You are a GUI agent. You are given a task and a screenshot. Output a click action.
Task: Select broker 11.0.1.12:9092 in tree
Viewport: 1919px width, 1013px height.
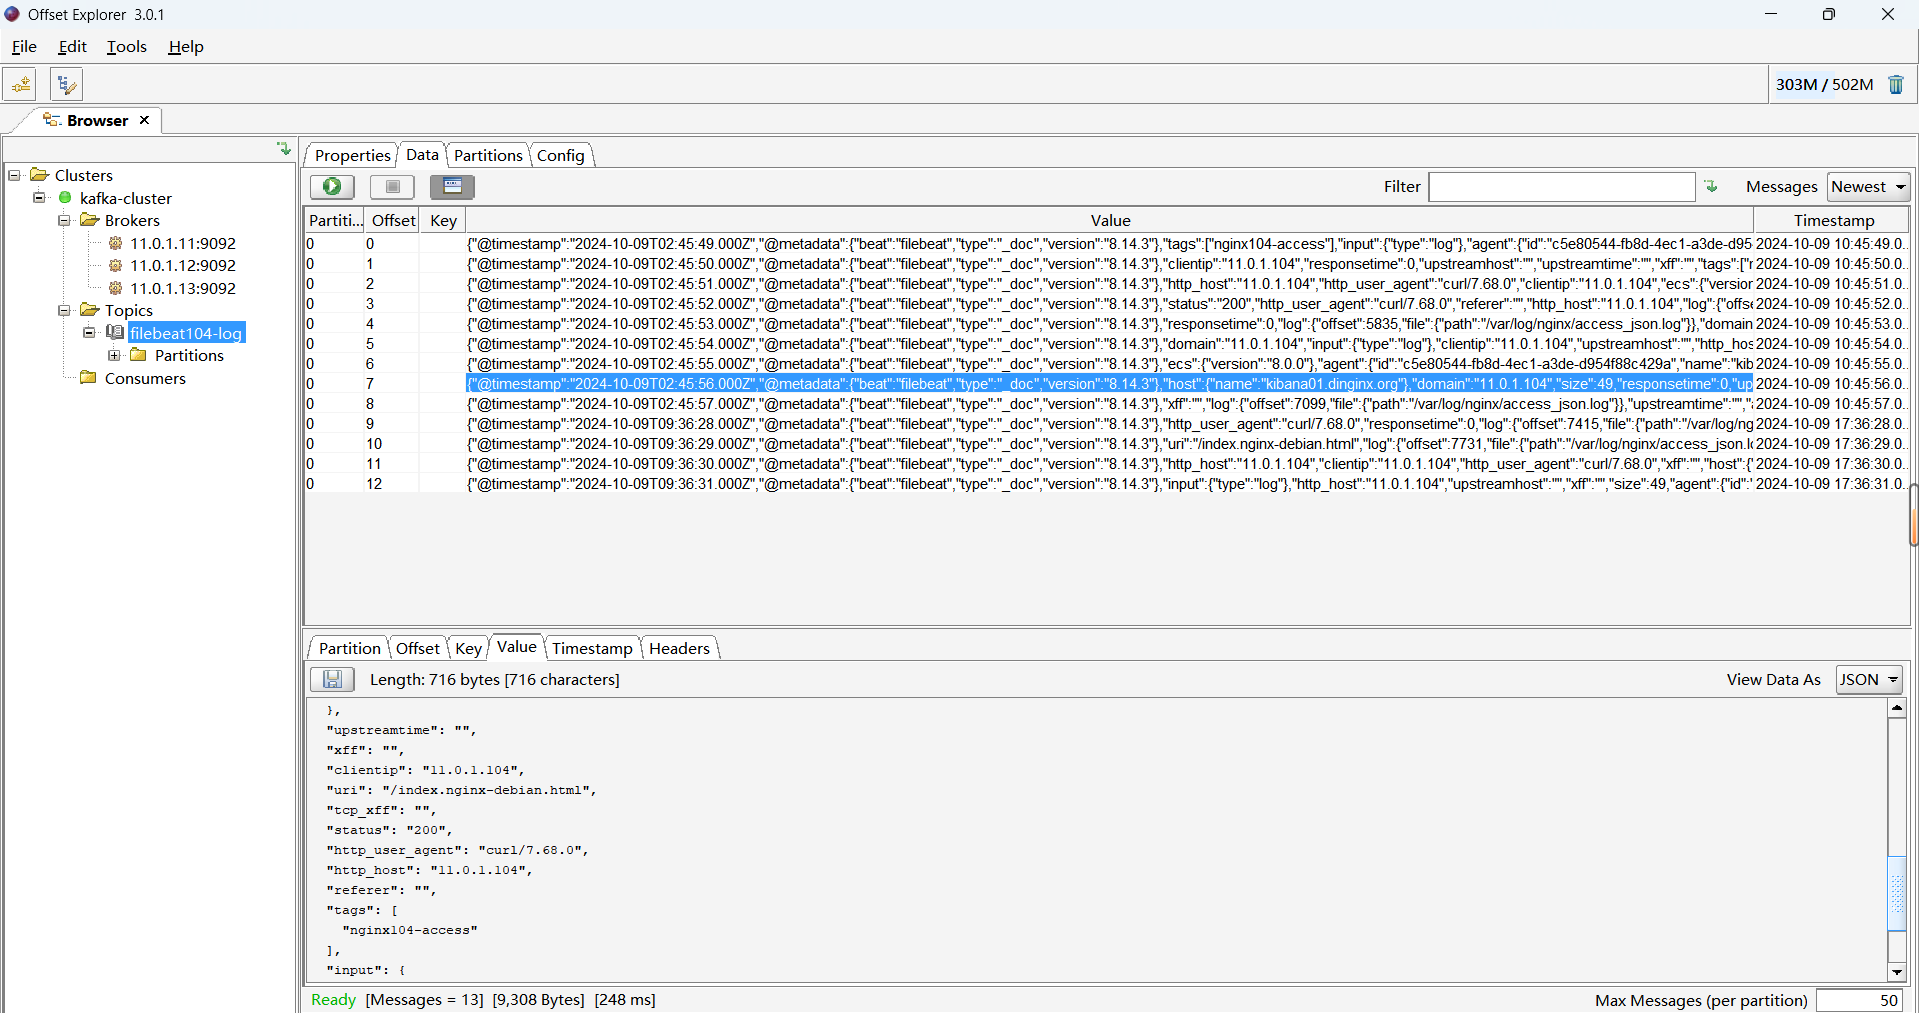click(x=183, y=265)
